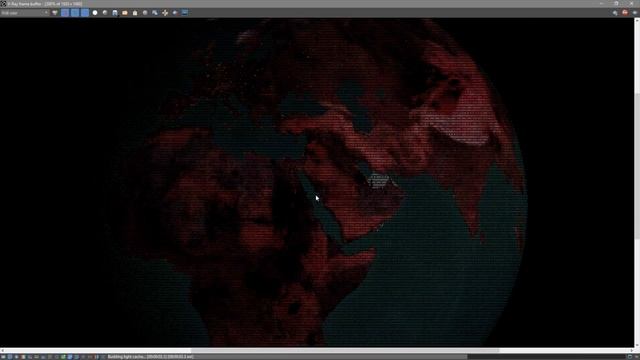Toggle track mouse while rendering icon
640x360 pixels.
[155, 13]
